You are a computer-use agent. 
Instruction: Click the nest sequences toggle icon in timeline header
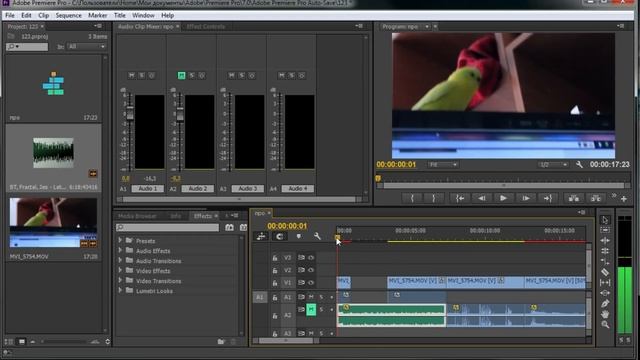261,236
